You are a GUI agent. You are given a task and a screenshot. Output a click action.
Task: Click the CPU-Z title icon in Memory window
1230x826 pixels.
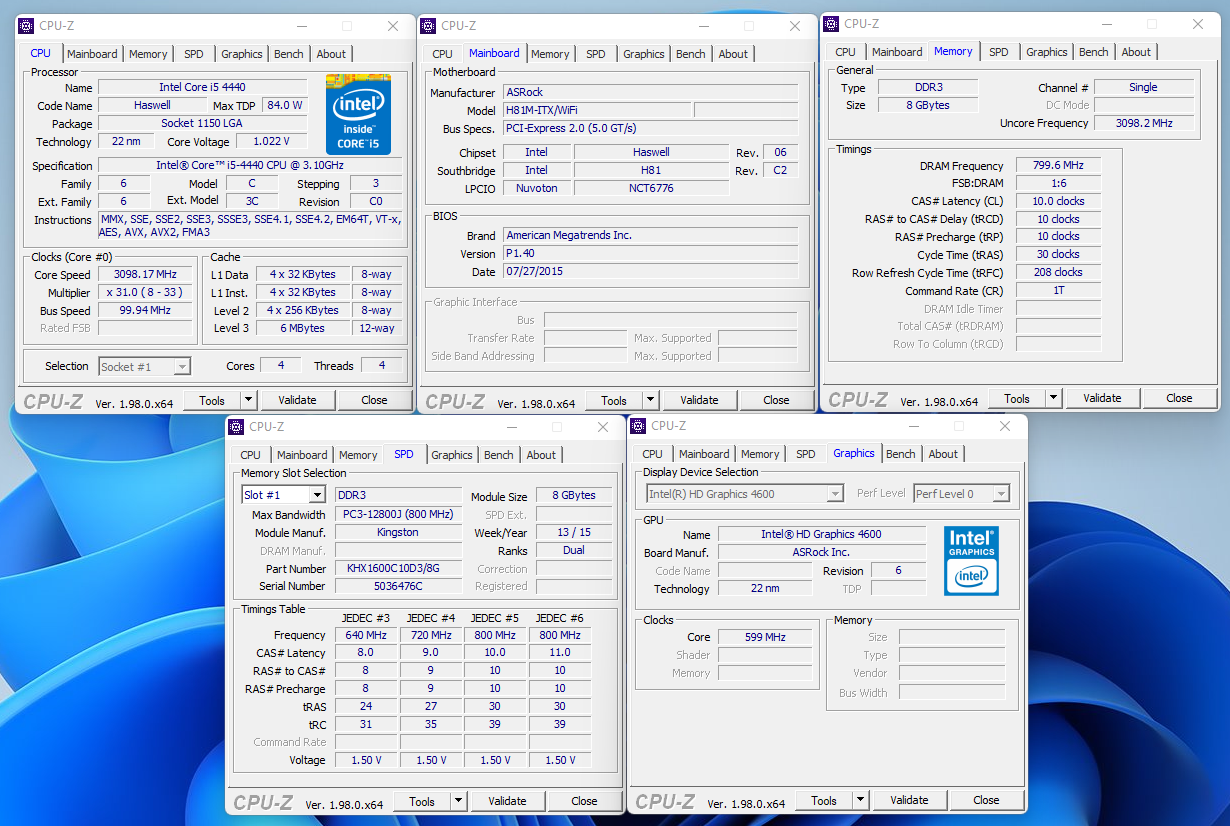point(831,24)
